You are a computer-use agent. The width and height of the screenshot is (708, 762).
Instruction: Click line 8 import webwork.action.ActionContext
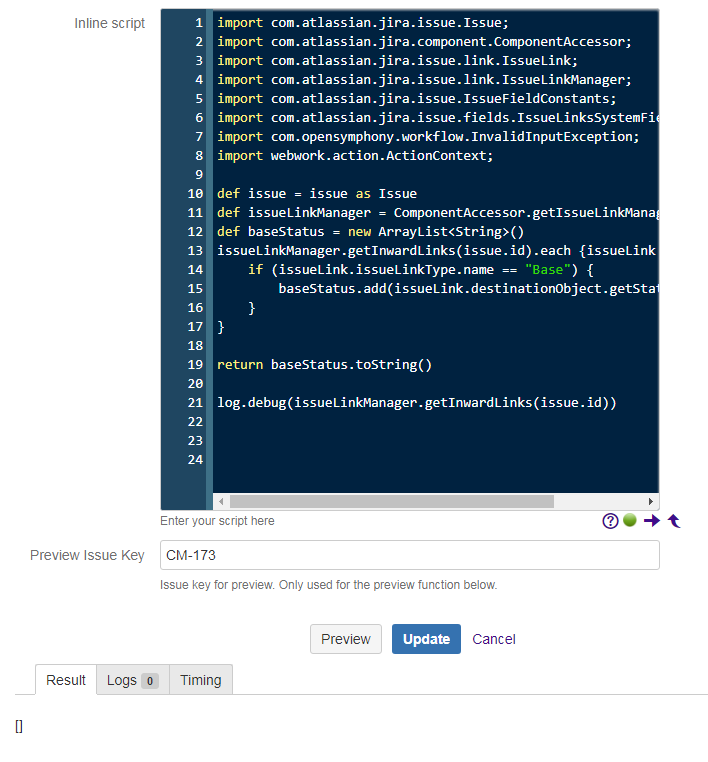[x=355, y=156]
